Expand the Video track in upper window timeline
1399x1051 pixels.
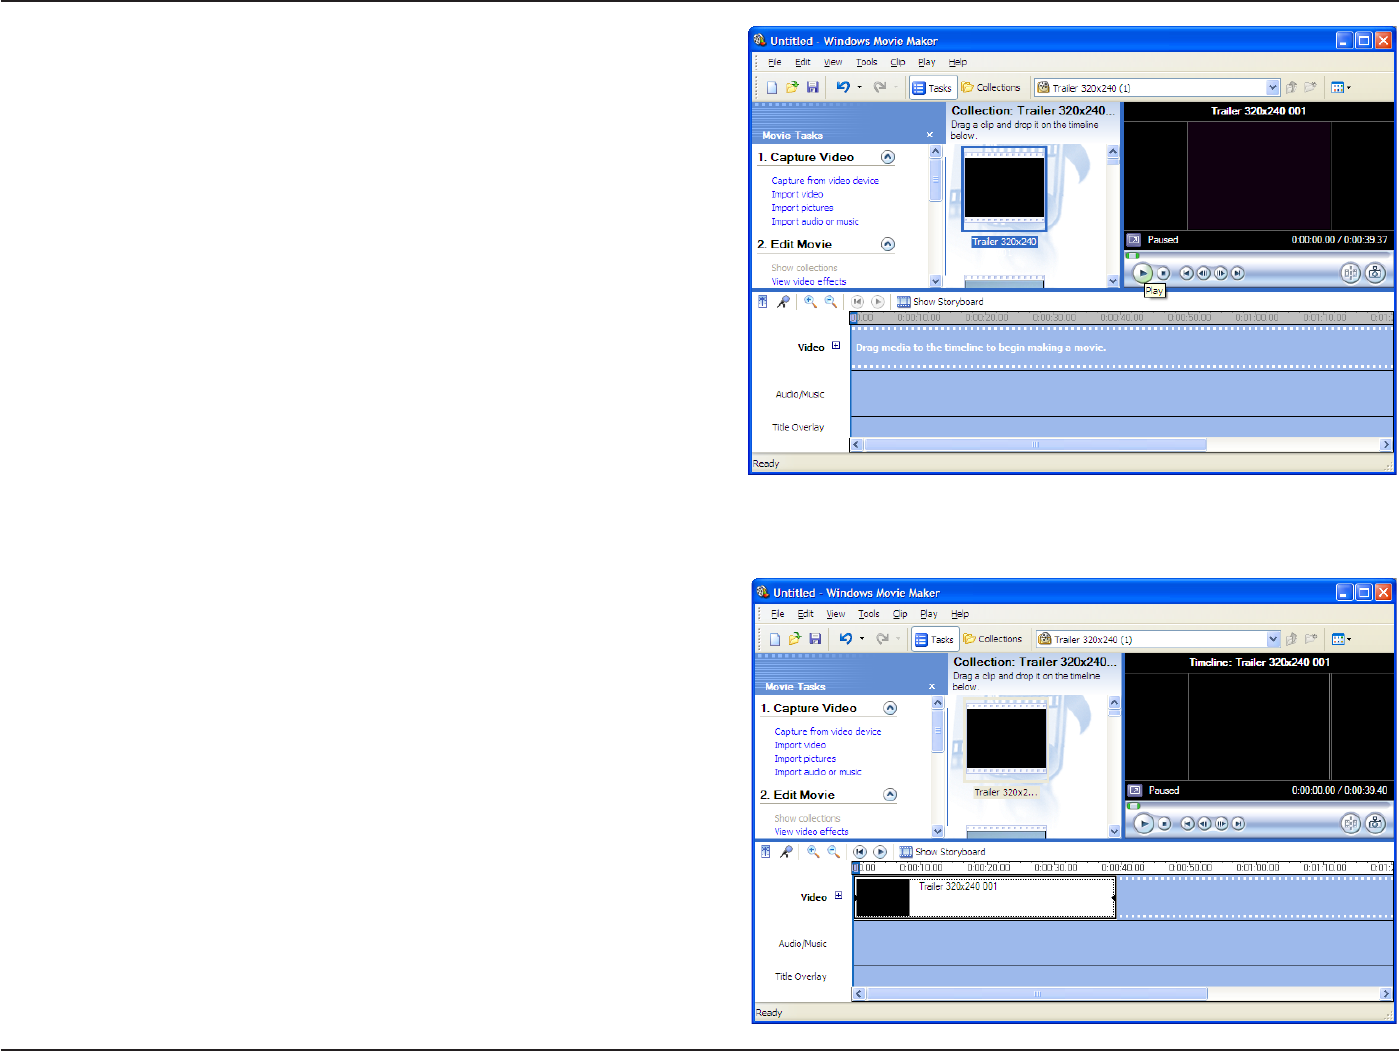(836, 346)
